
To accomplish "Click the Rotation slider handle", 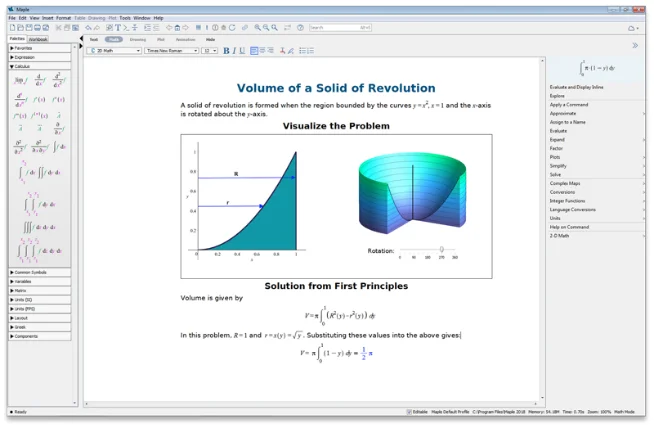I will coord(442,249).
